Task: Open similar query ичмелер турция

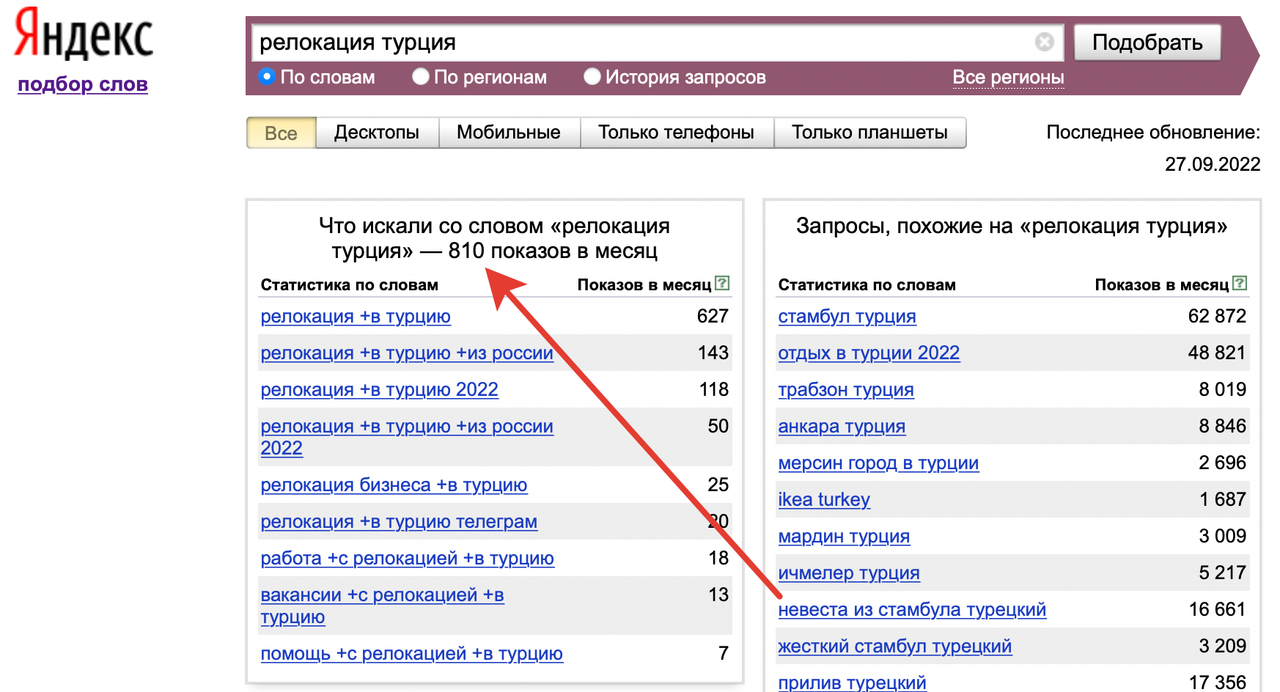Action: [849, 573]
